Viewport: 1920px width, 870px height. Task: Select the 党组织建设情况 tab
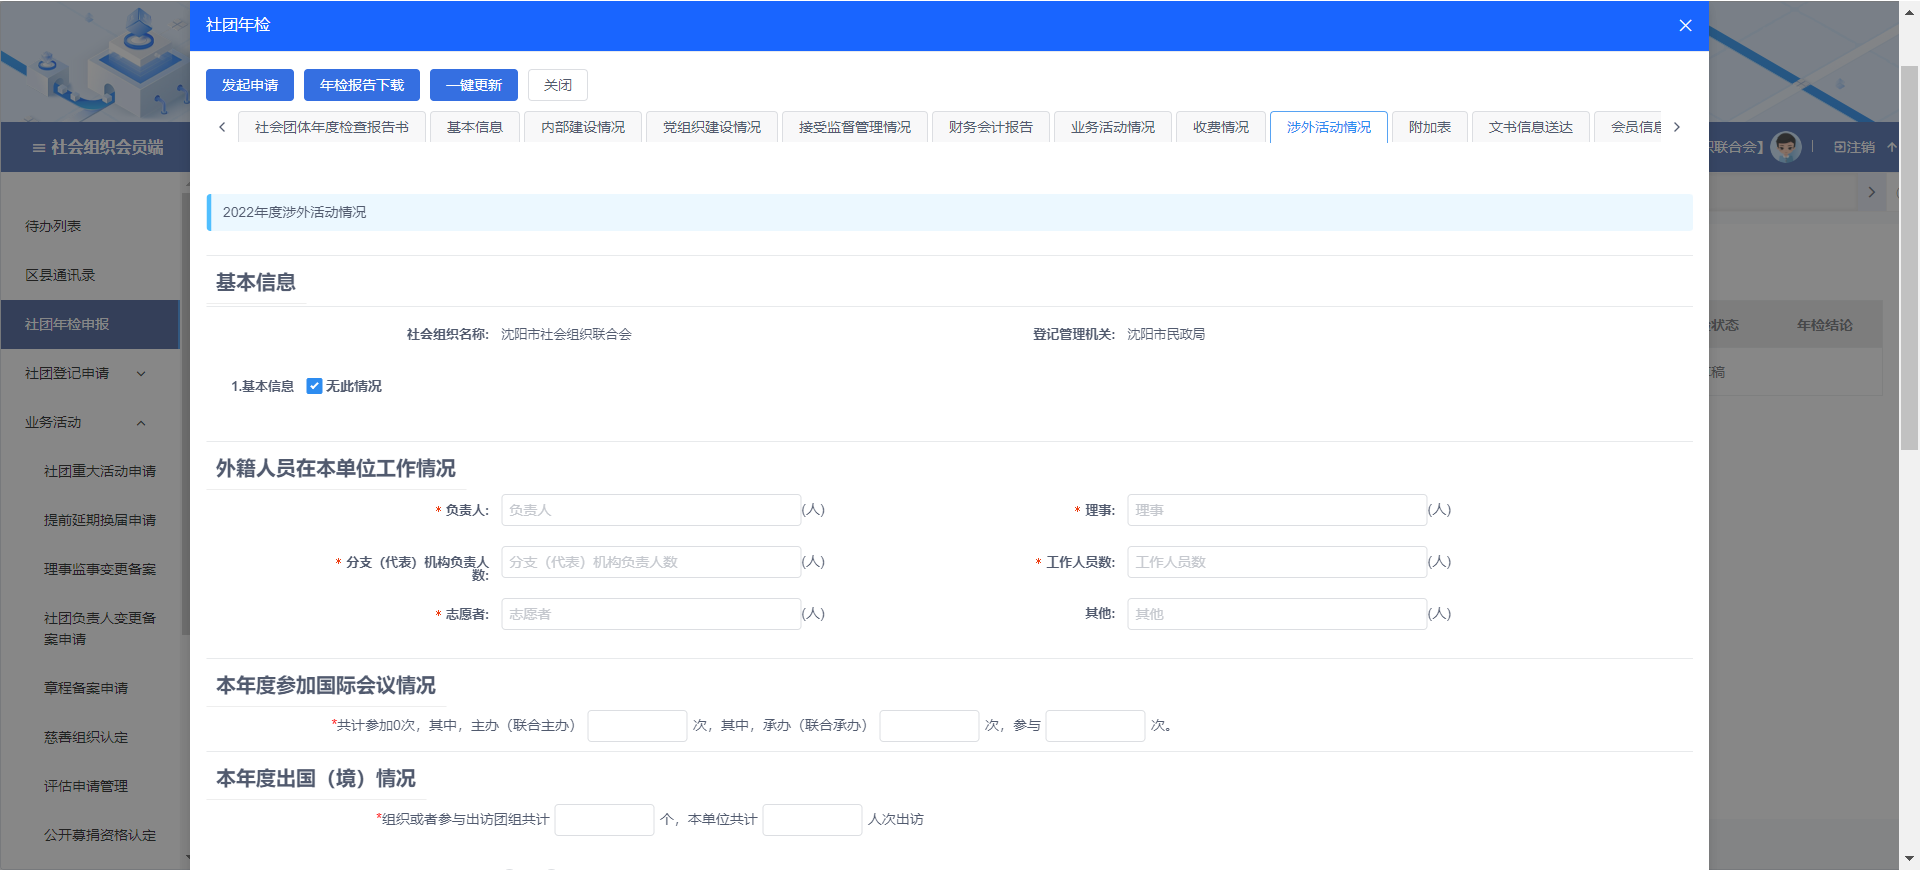711,127
